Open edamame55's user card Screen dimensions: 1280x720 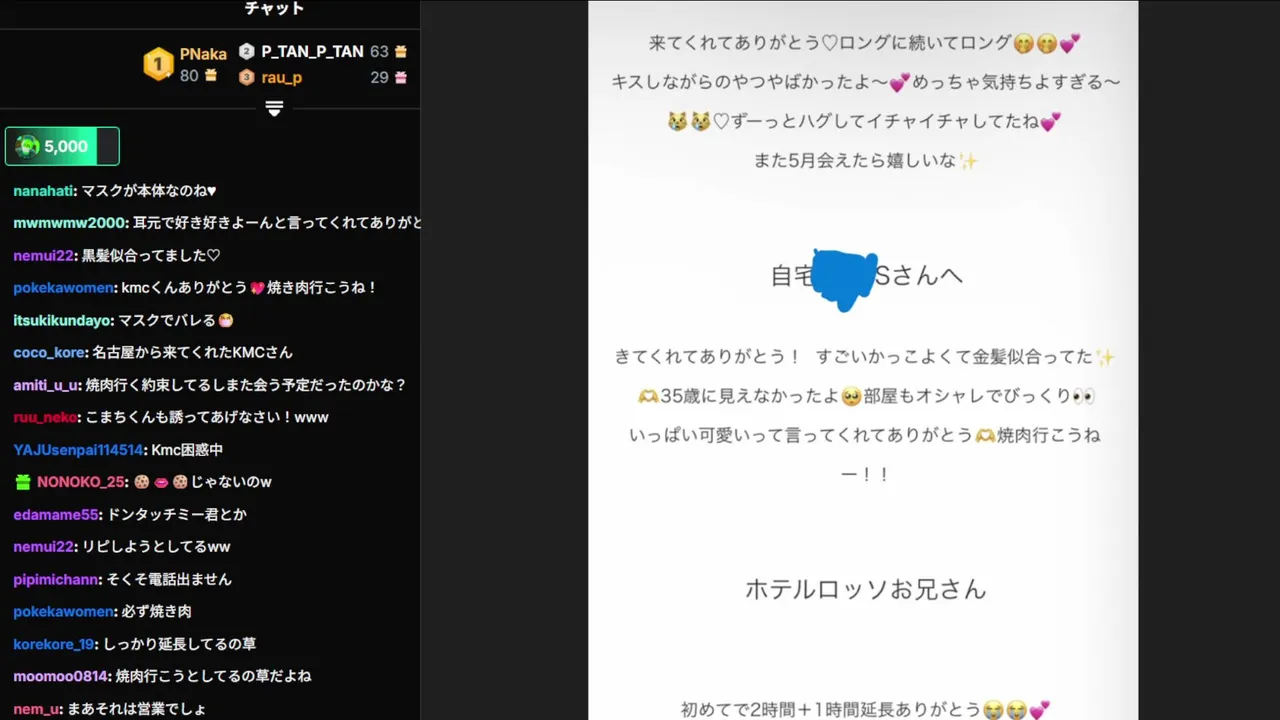click(x=56, y=514)
